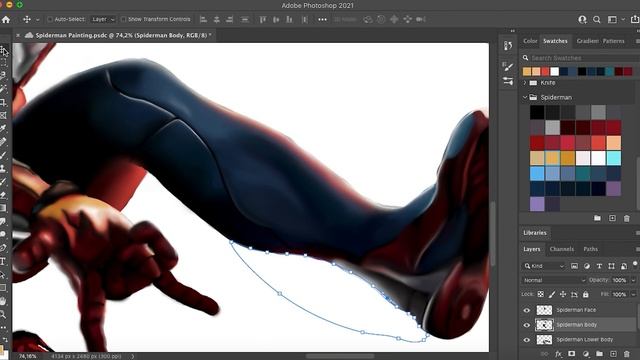The width and height of the screenshot is (640, 360).
Task: Hide the Spiderman Body layer
Action: tap(527, 325)
